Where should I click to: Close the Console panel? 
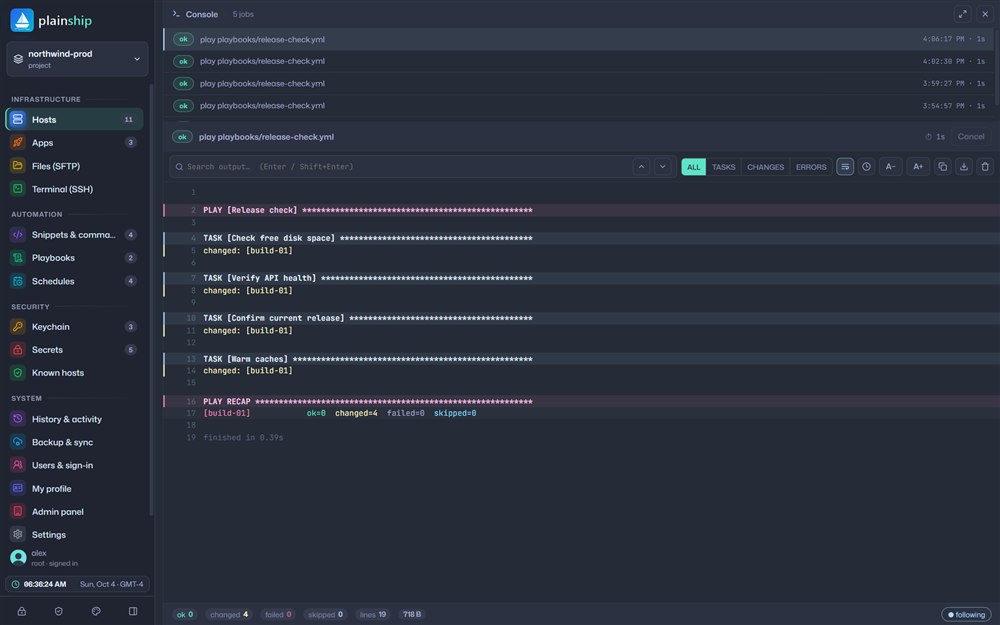tap(985, 14)
